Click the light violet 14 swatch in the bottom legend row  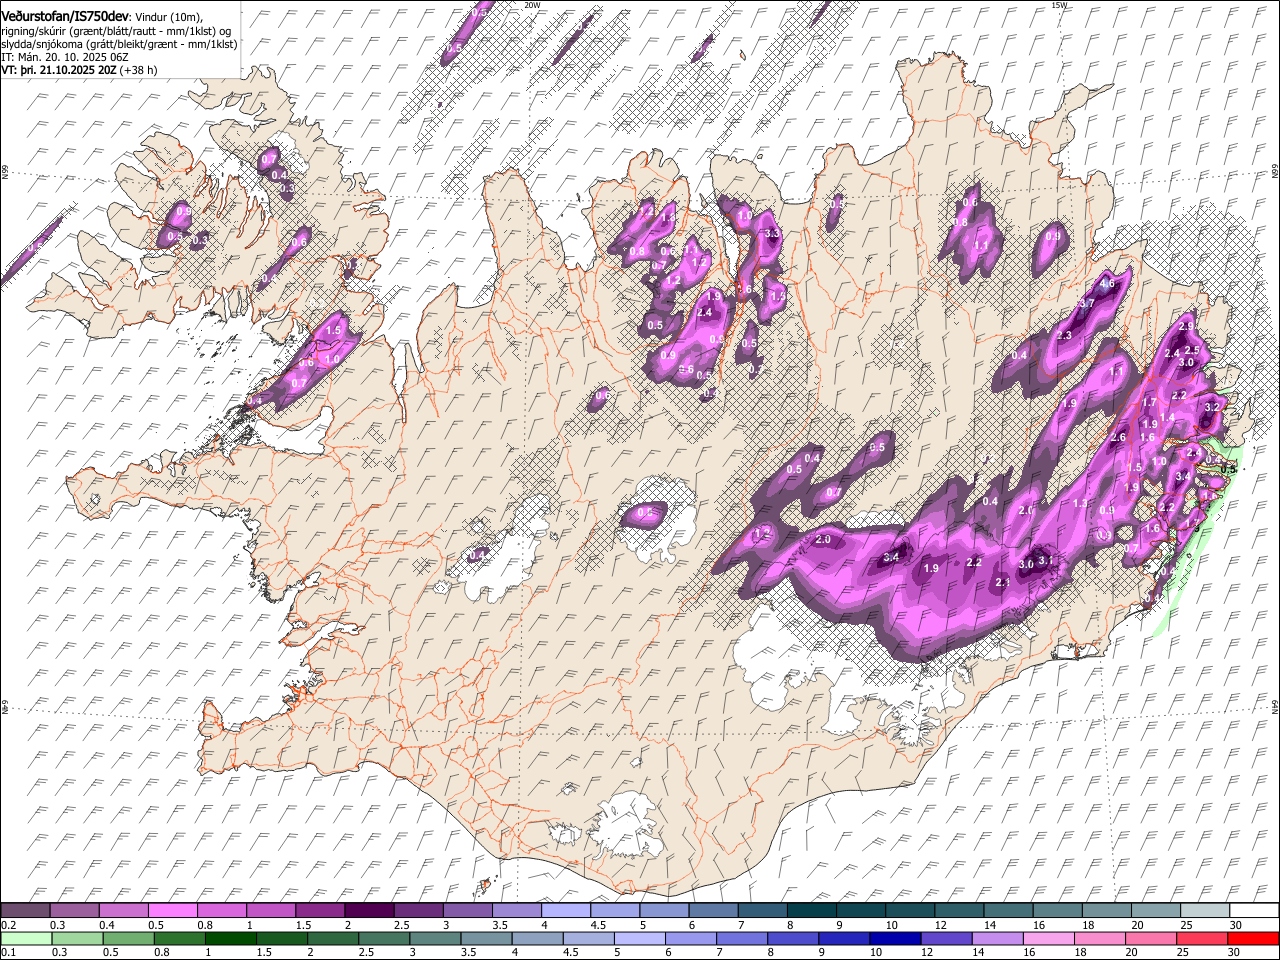998,938
